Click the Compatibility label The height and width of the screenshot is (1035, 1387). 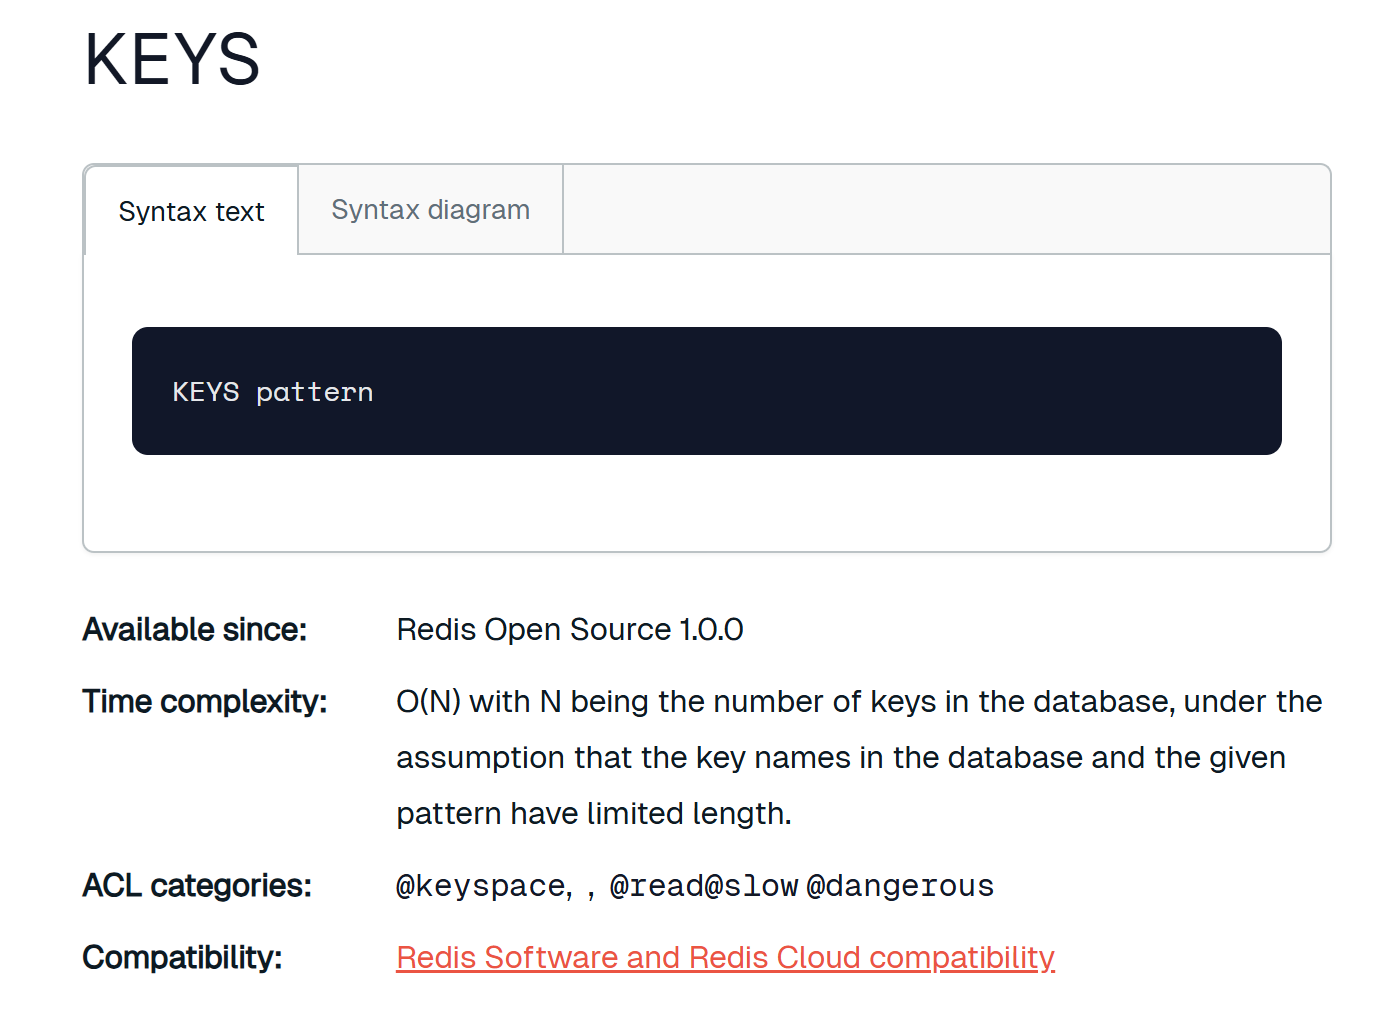182,958
